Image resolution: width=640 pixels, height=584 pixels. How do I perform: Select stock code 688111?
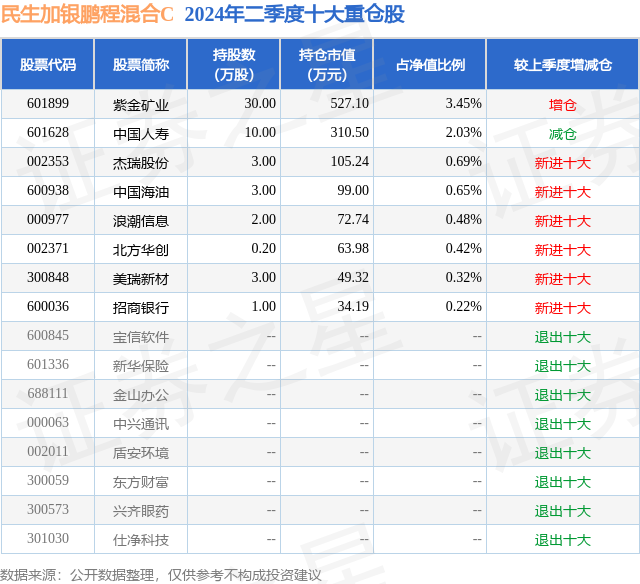click(x=48, y=393)
